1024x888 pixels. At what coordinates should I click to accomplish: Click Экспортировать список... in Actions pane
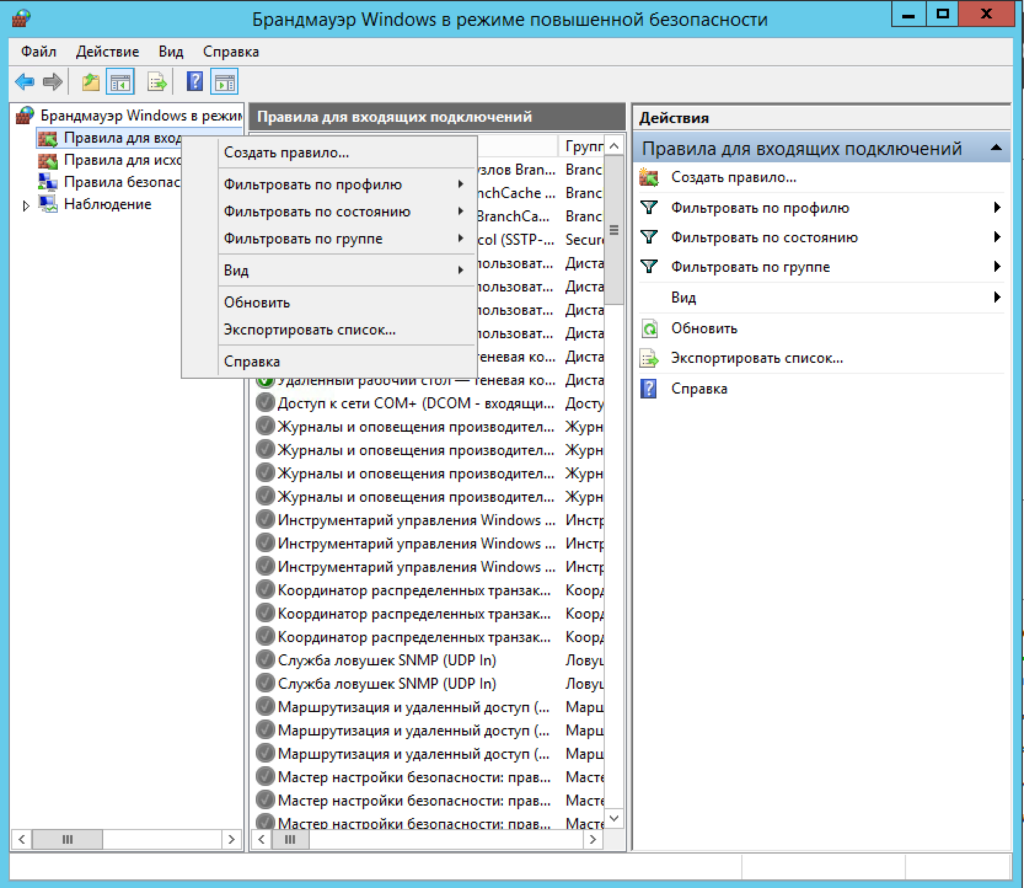[x=757, y=358]
